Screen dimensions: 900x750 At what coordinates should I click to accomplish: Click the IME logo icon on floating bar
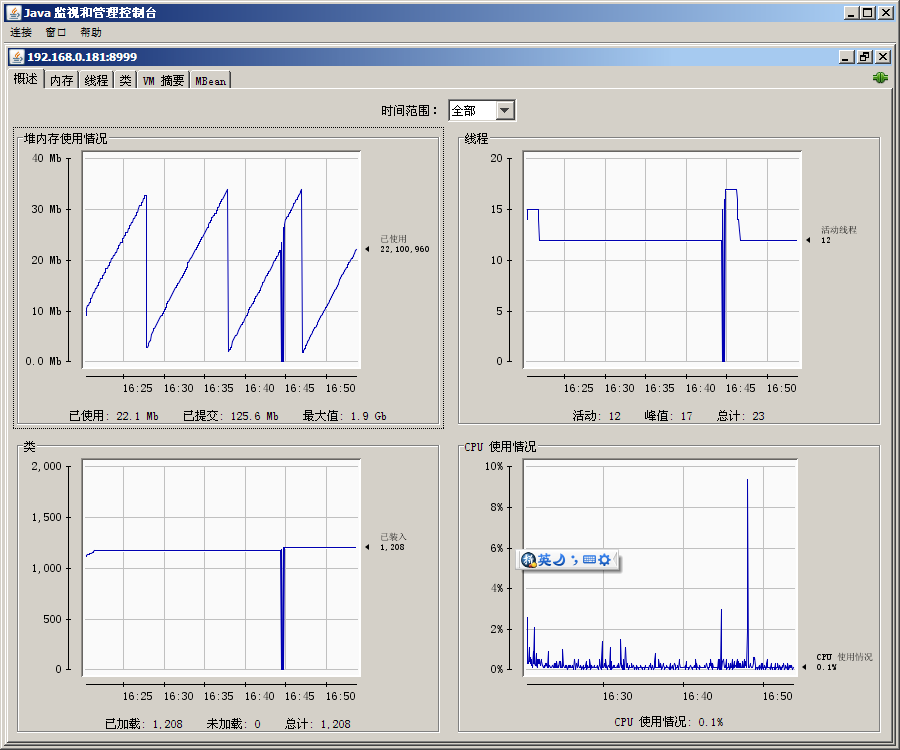[529, 560]
